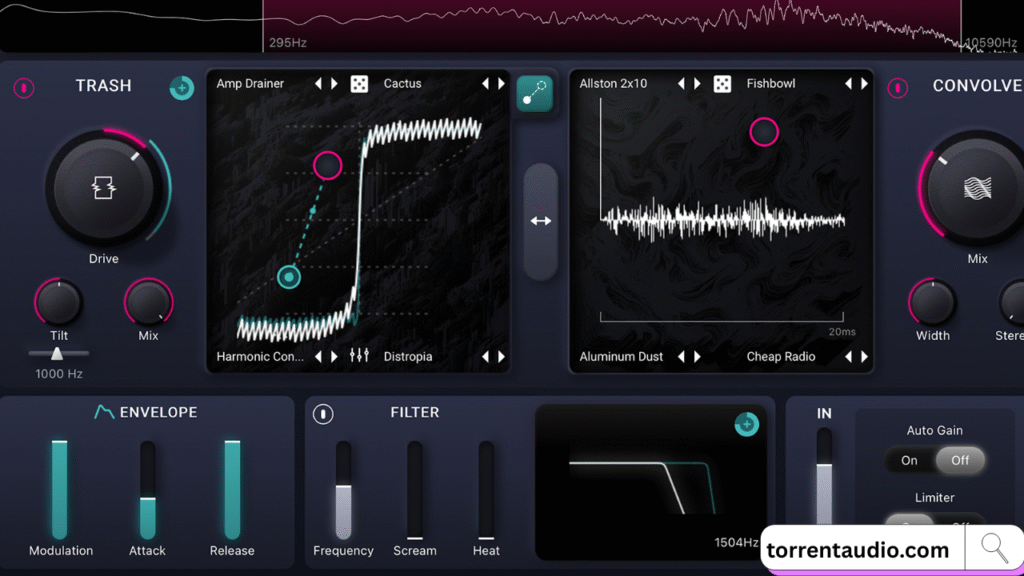Click the Amp Drainer label
Image resolution: width=1024 pixels, height=576 pixels.
point(250,84)
